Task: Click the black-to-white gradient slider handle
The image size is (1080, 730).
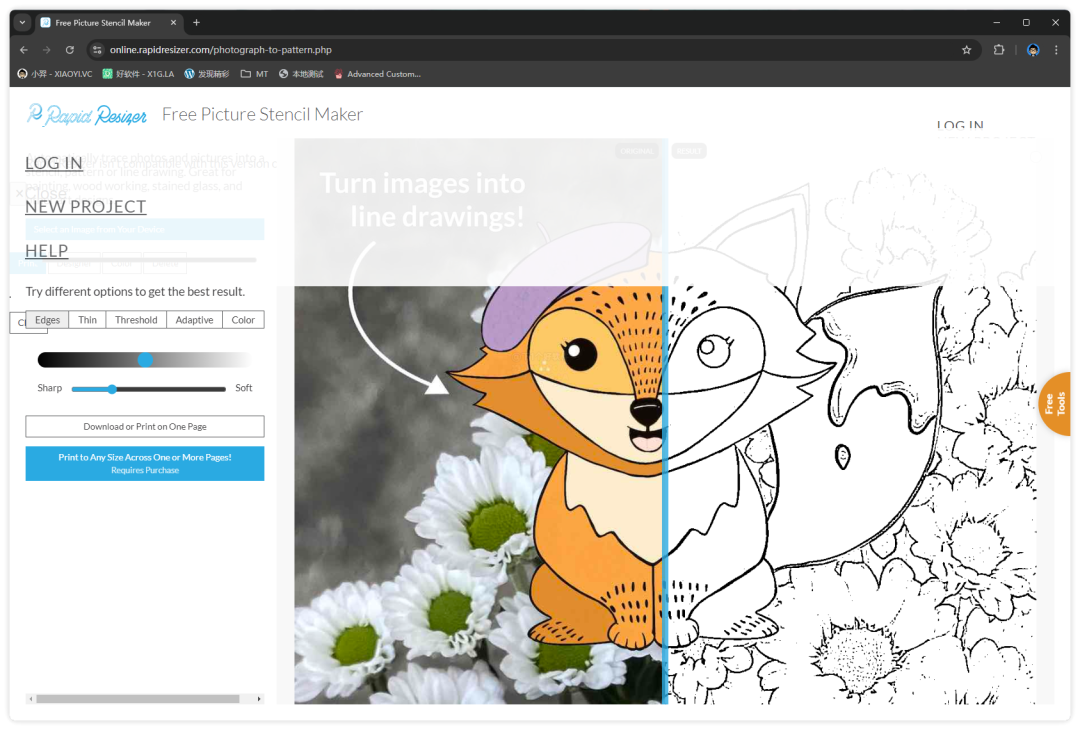Action: (x=145, y=359)
